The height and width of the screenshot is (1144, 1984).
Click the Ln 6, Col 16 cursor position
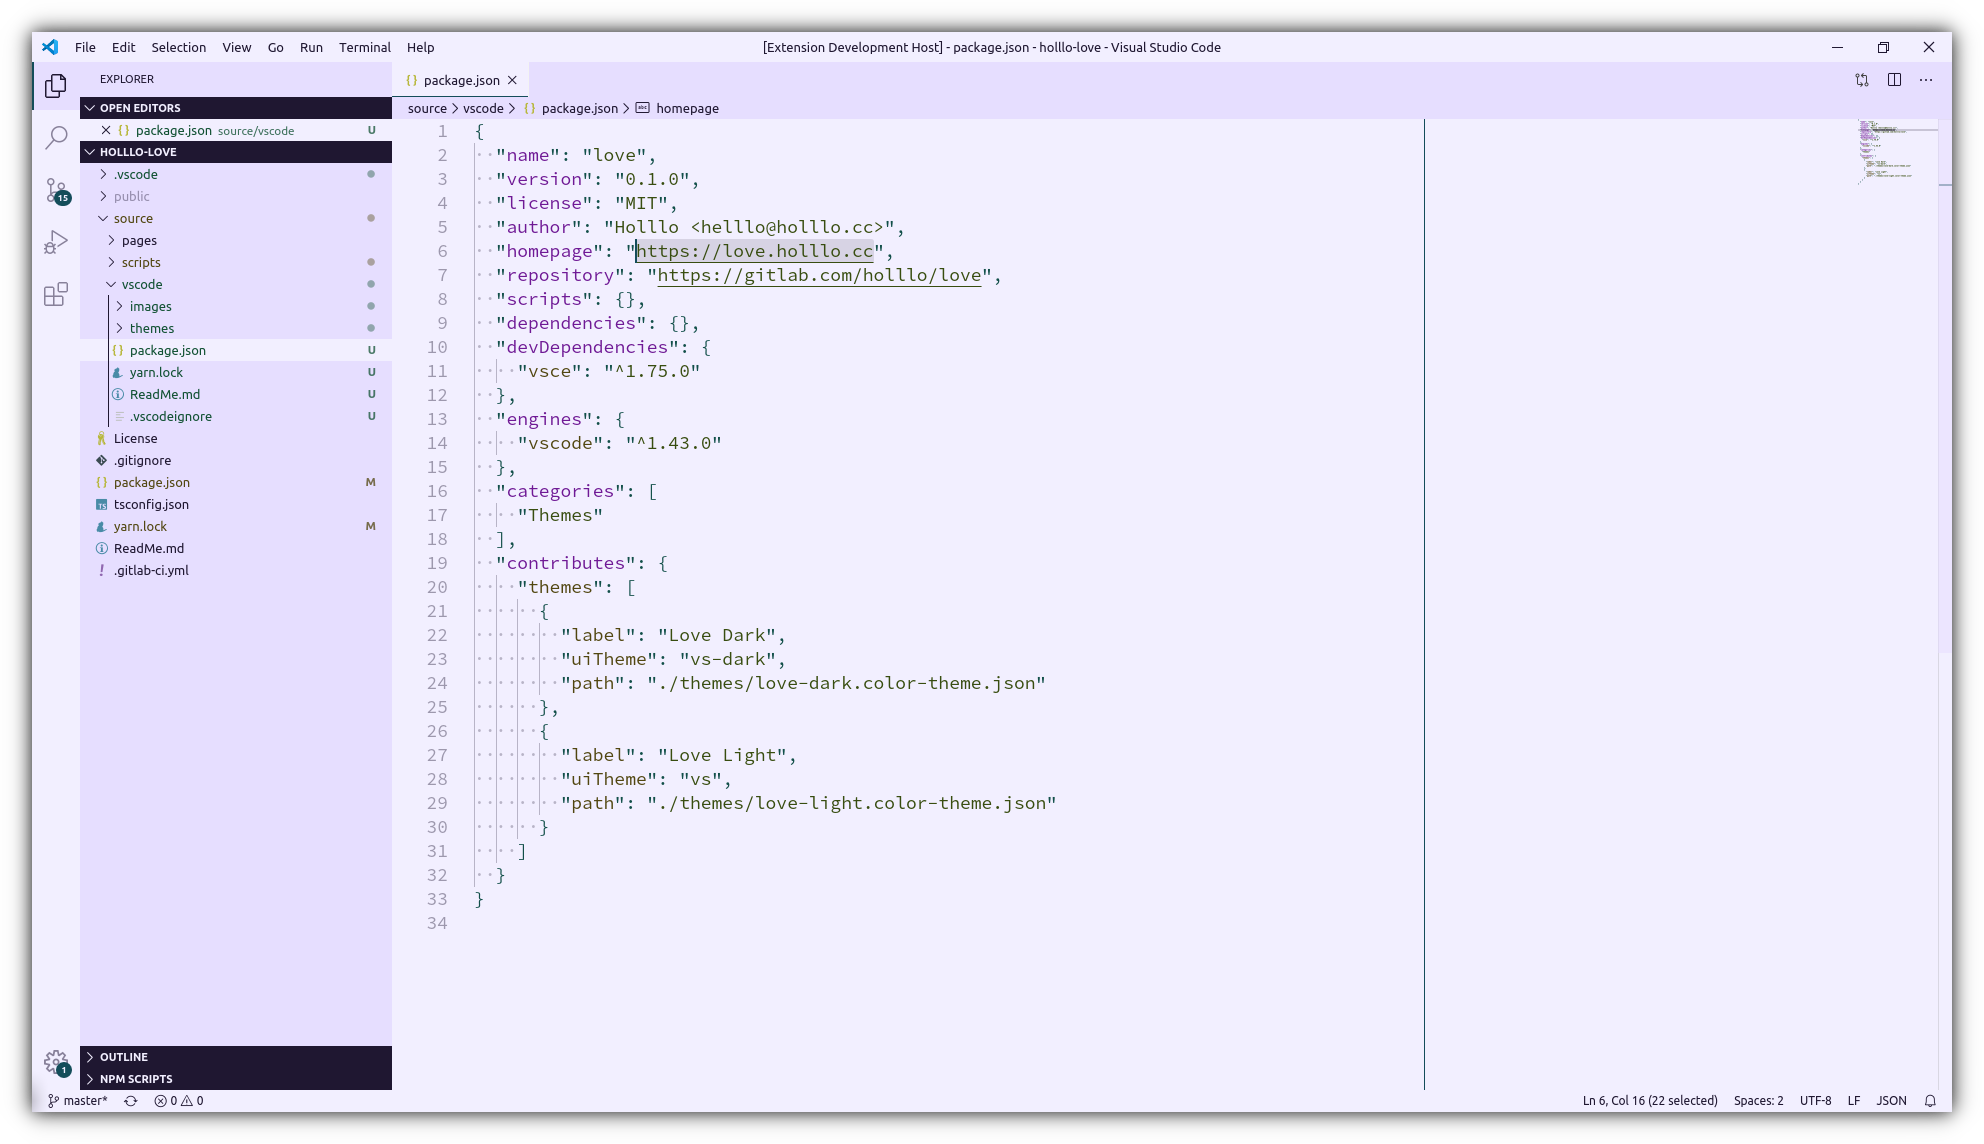pos(1650,1100)
